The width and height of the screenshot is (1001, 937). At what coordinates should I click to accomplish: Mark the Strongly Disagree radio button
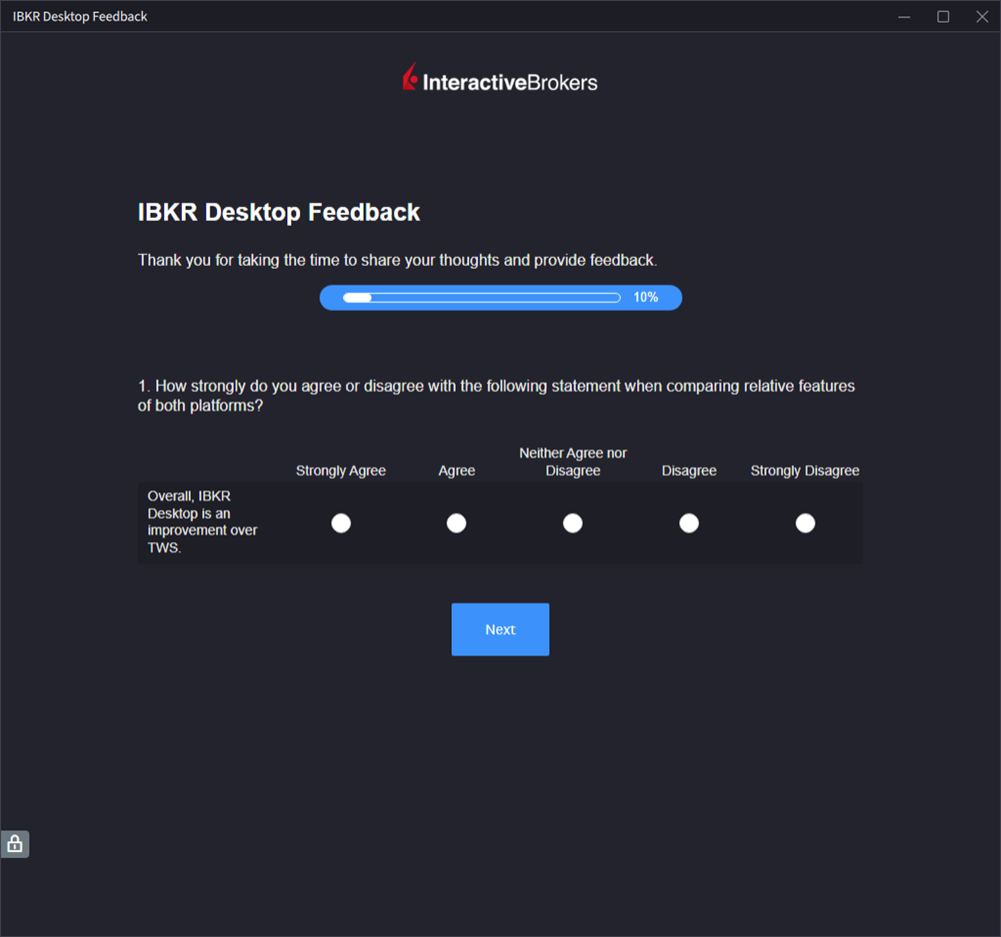tap(805, 523)
